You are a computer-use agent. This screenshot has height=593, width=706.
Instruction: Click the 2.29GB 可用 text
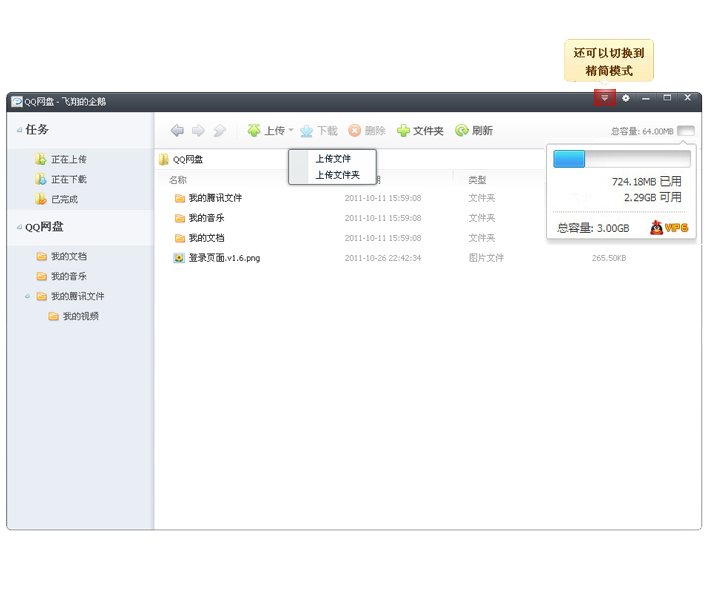[x=652, y=197]
